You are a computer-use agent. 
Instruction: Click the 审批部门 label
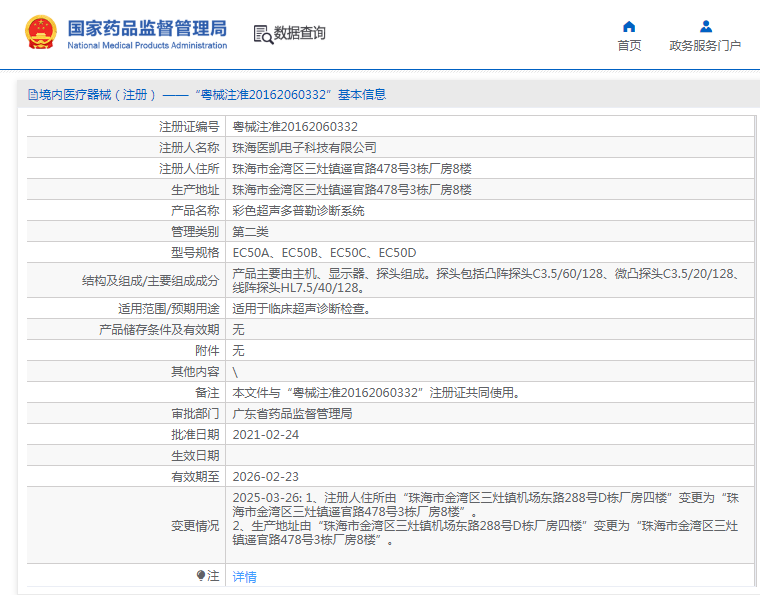(195, 414)
